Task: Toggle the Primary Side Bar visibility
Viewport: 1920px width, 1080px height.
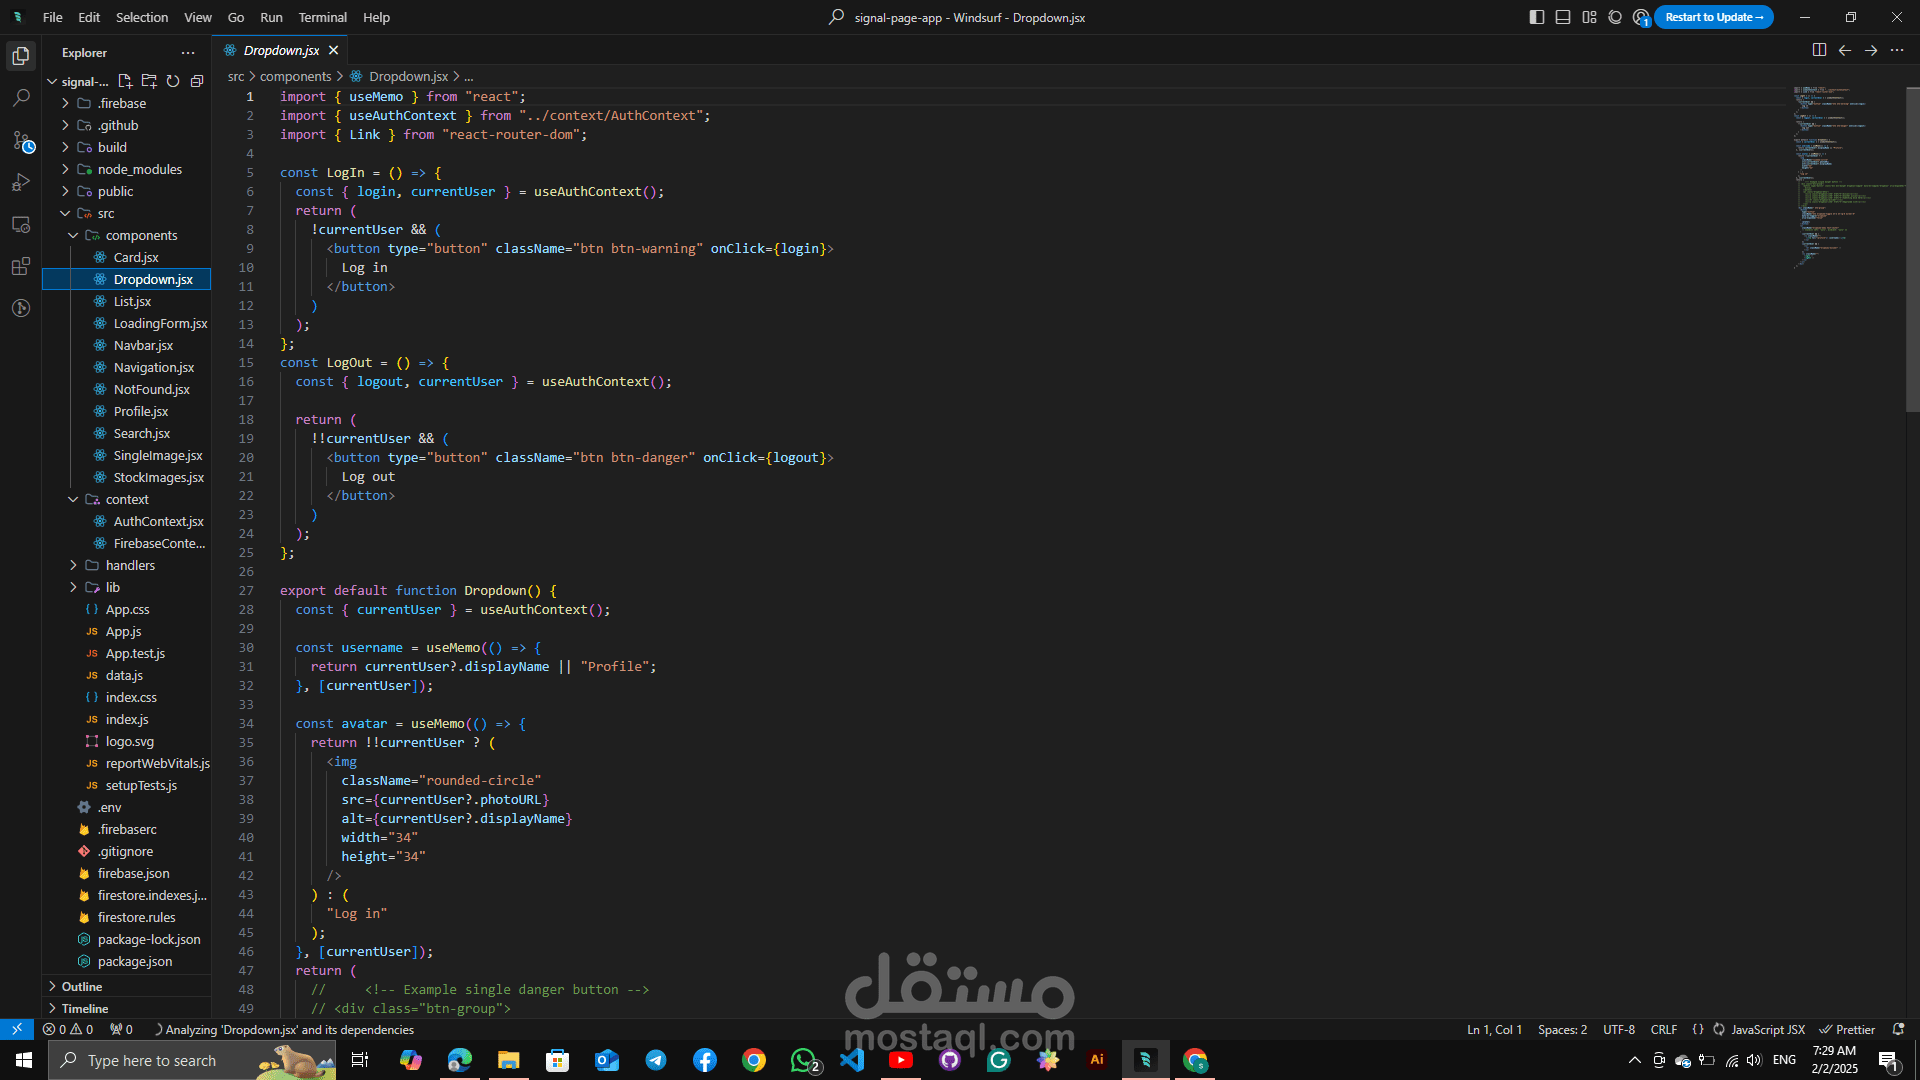Action: (x=1537, y=17)
